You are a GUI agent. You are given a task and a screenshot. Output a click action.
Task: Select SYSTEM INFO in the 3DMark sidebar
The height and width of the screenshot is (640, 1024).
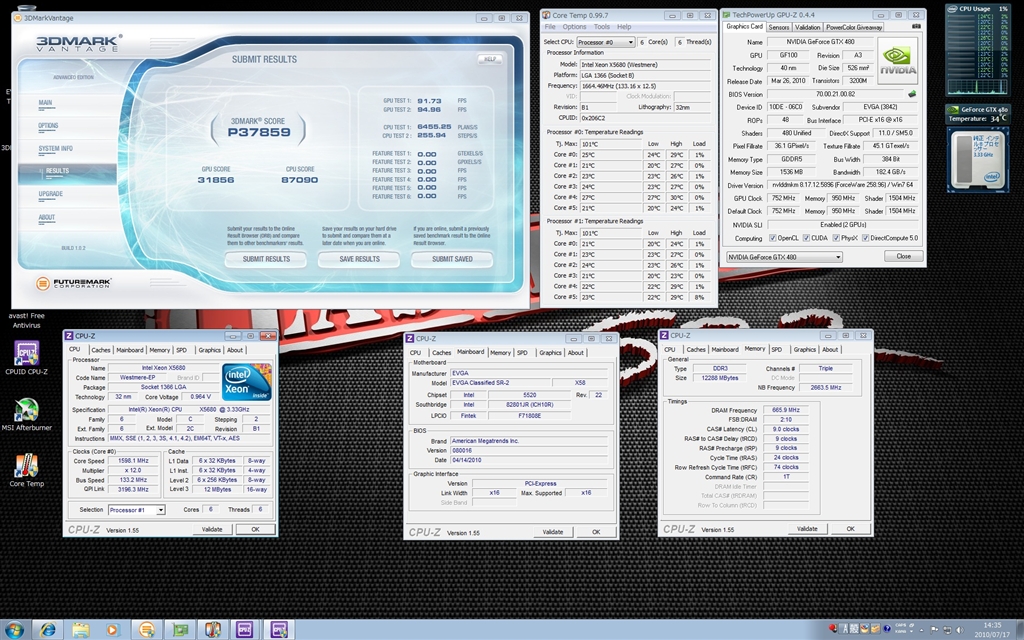click(x=55, y=148)
